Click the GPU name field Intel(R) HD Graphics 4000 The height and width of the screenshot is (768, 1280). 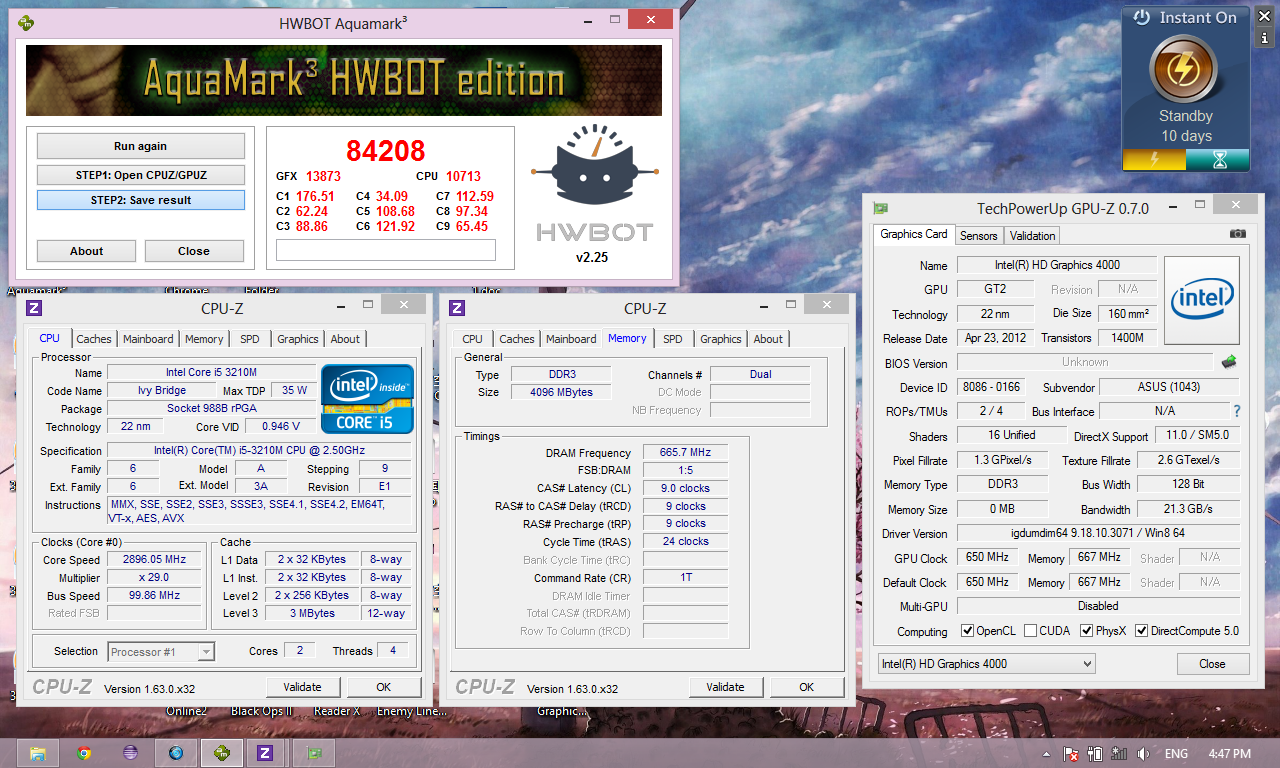pyautogui.click(x=1057, y=265)
